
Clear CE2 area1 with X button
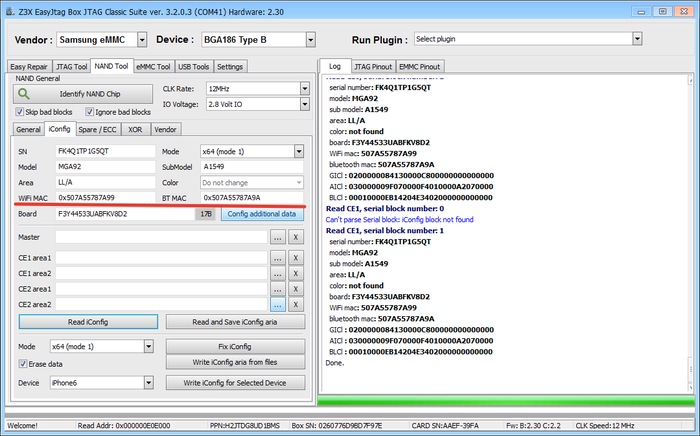coord(296,289)
